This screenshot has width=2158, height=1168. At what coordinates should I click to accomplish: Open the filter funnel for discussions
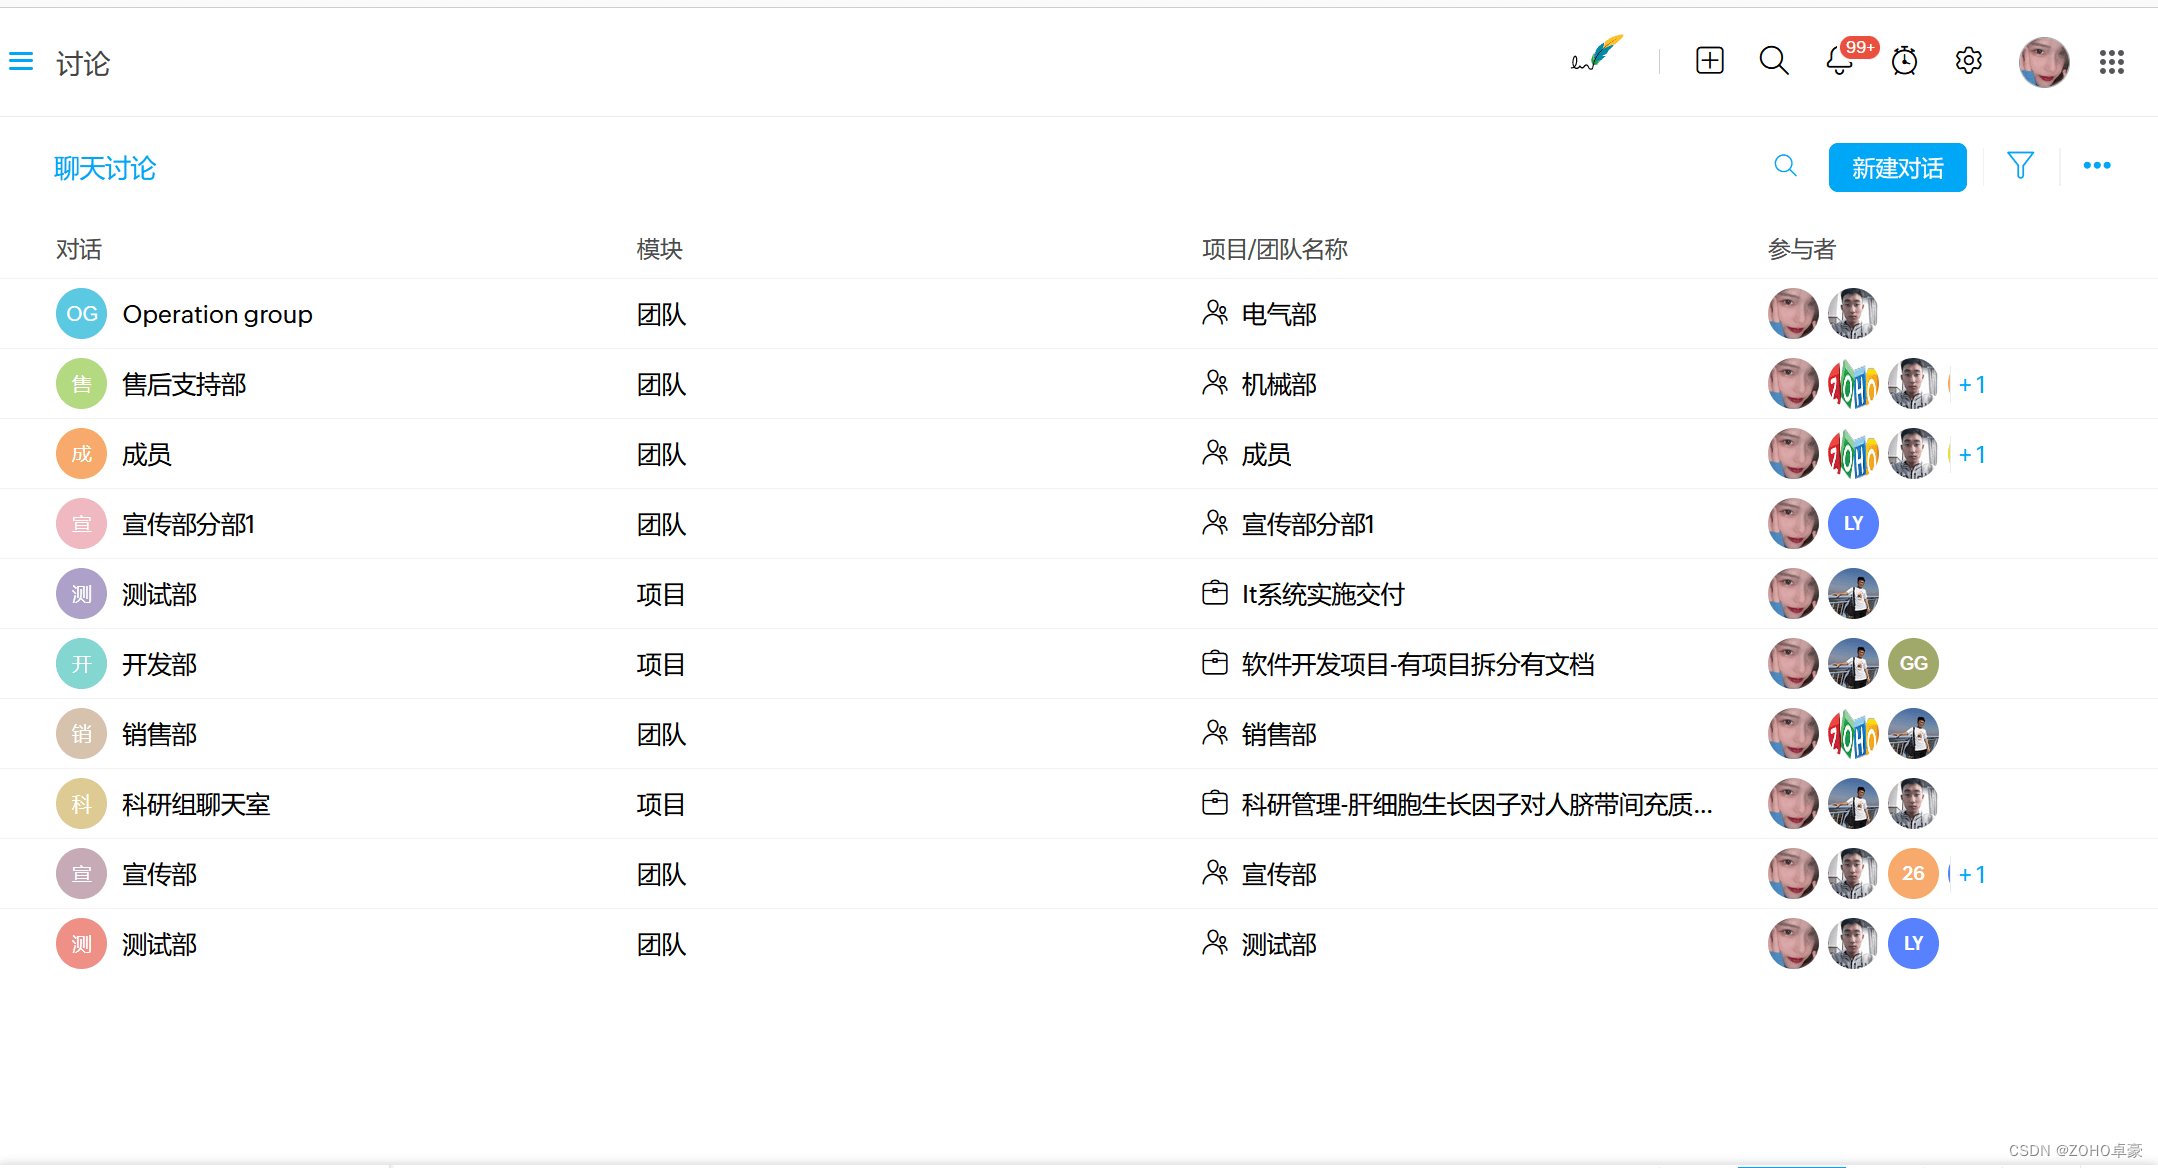(2020, 166)
